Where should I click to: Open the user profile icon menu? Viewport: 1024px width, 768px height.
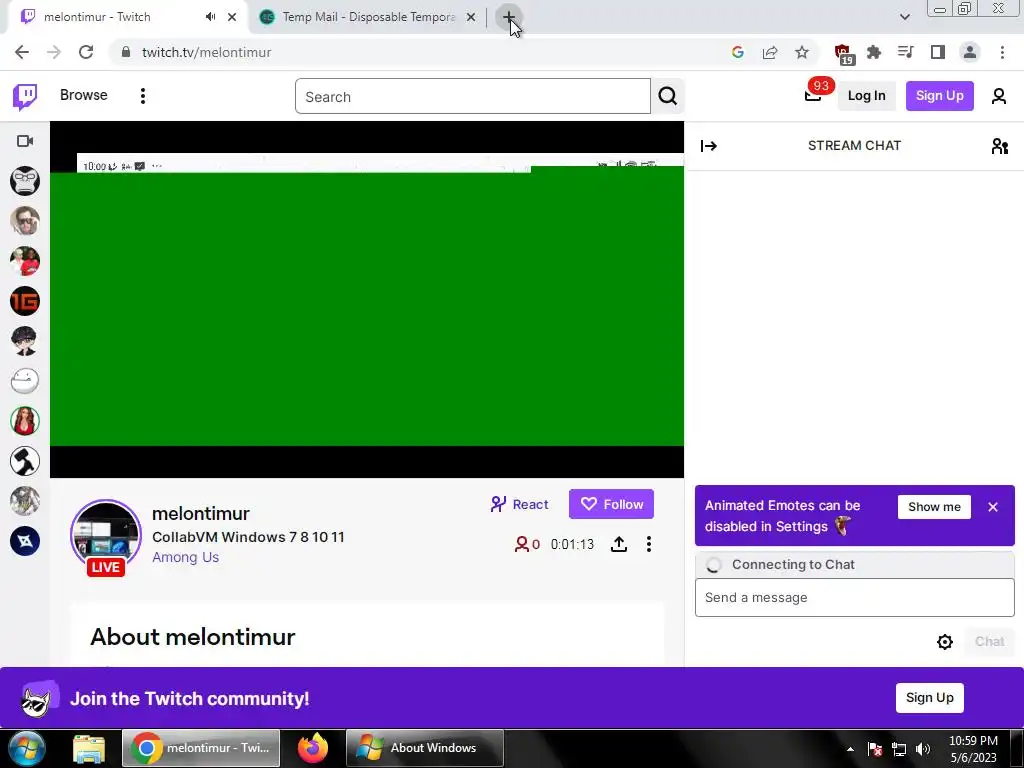[999, 97]
